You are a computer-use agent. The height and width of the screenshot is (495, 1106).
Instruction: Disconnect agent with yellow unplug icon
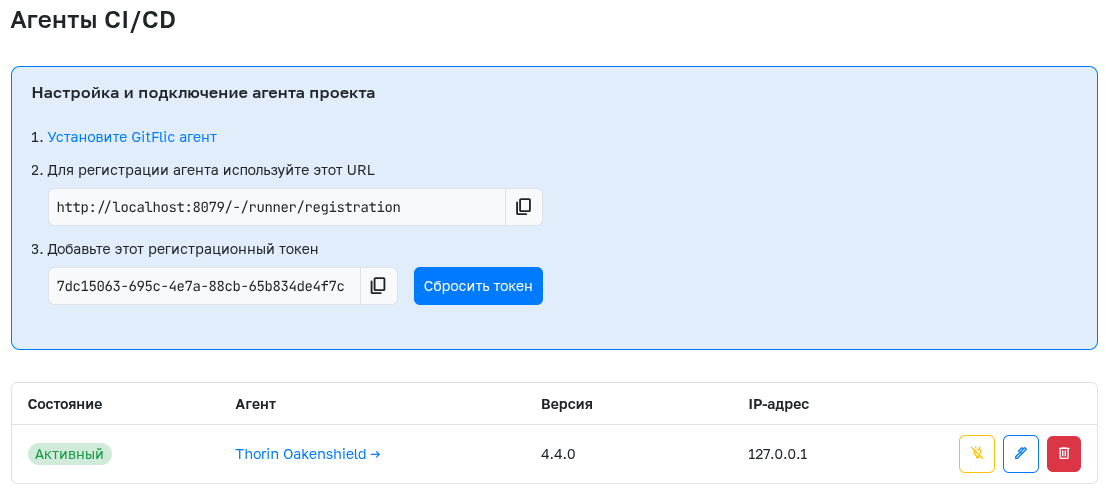977,454
